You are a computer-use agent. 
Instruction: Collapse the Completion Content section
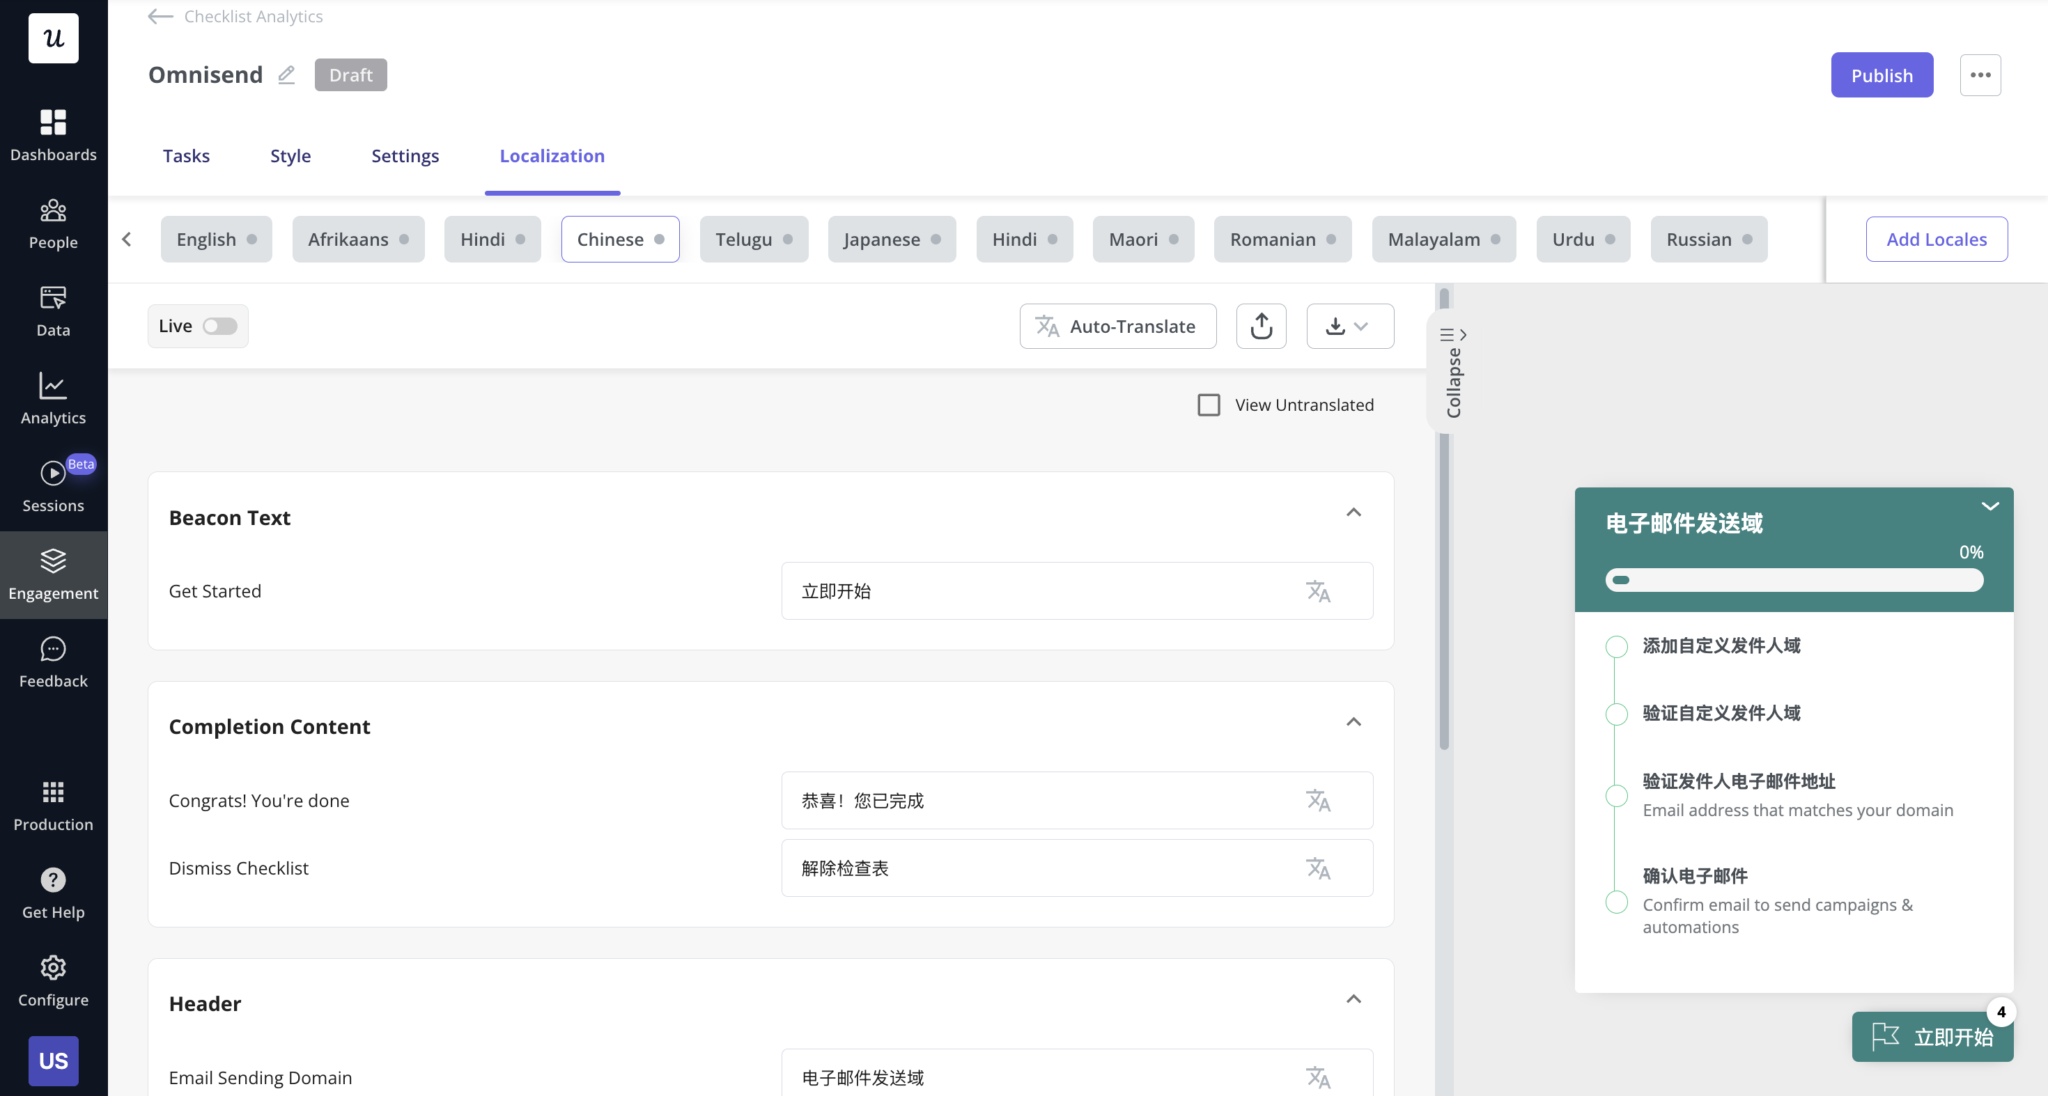[x=1353, y=722]
